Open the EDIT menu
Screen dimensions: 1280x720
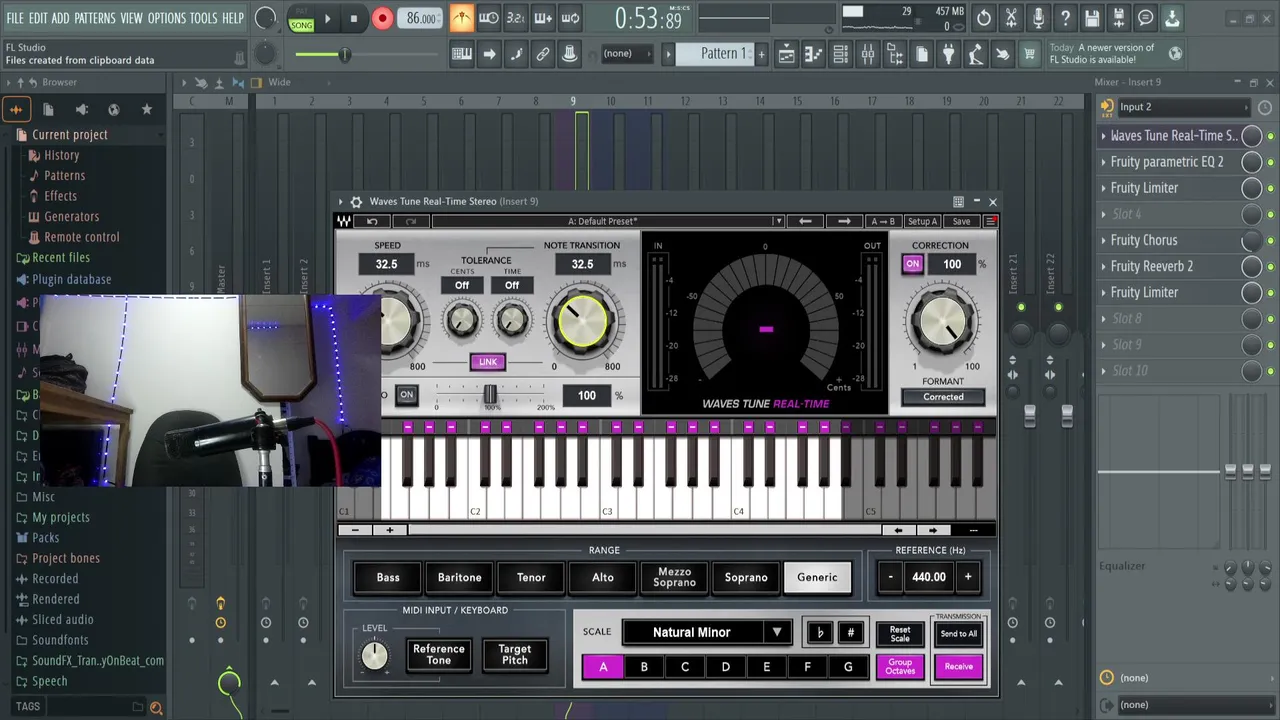38,18
